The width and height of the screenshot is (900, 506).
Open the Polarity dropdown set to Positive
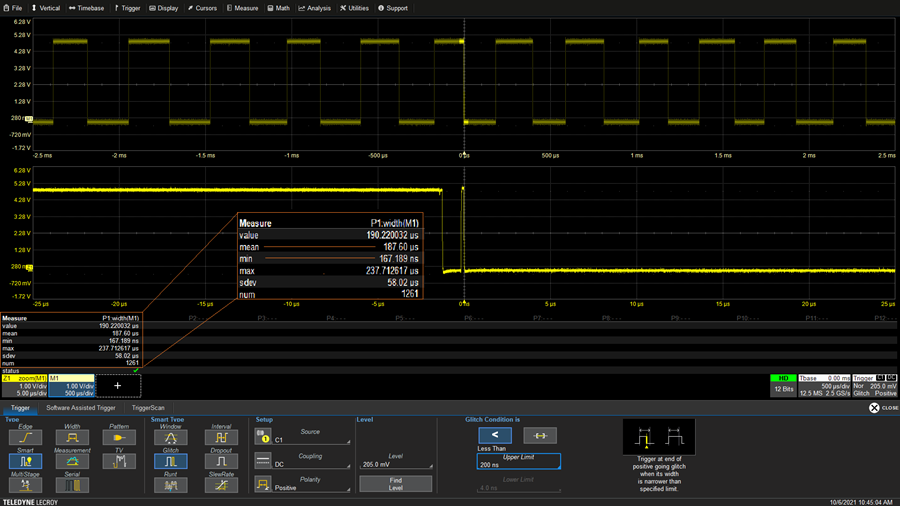coord(313,484)
